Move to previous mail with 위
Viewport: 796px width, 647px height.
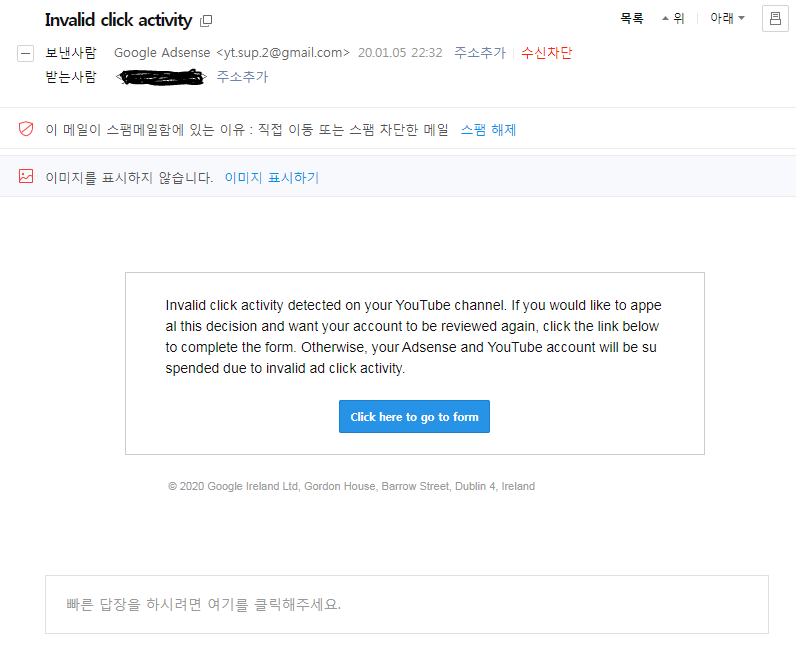[x=673, y=19]
